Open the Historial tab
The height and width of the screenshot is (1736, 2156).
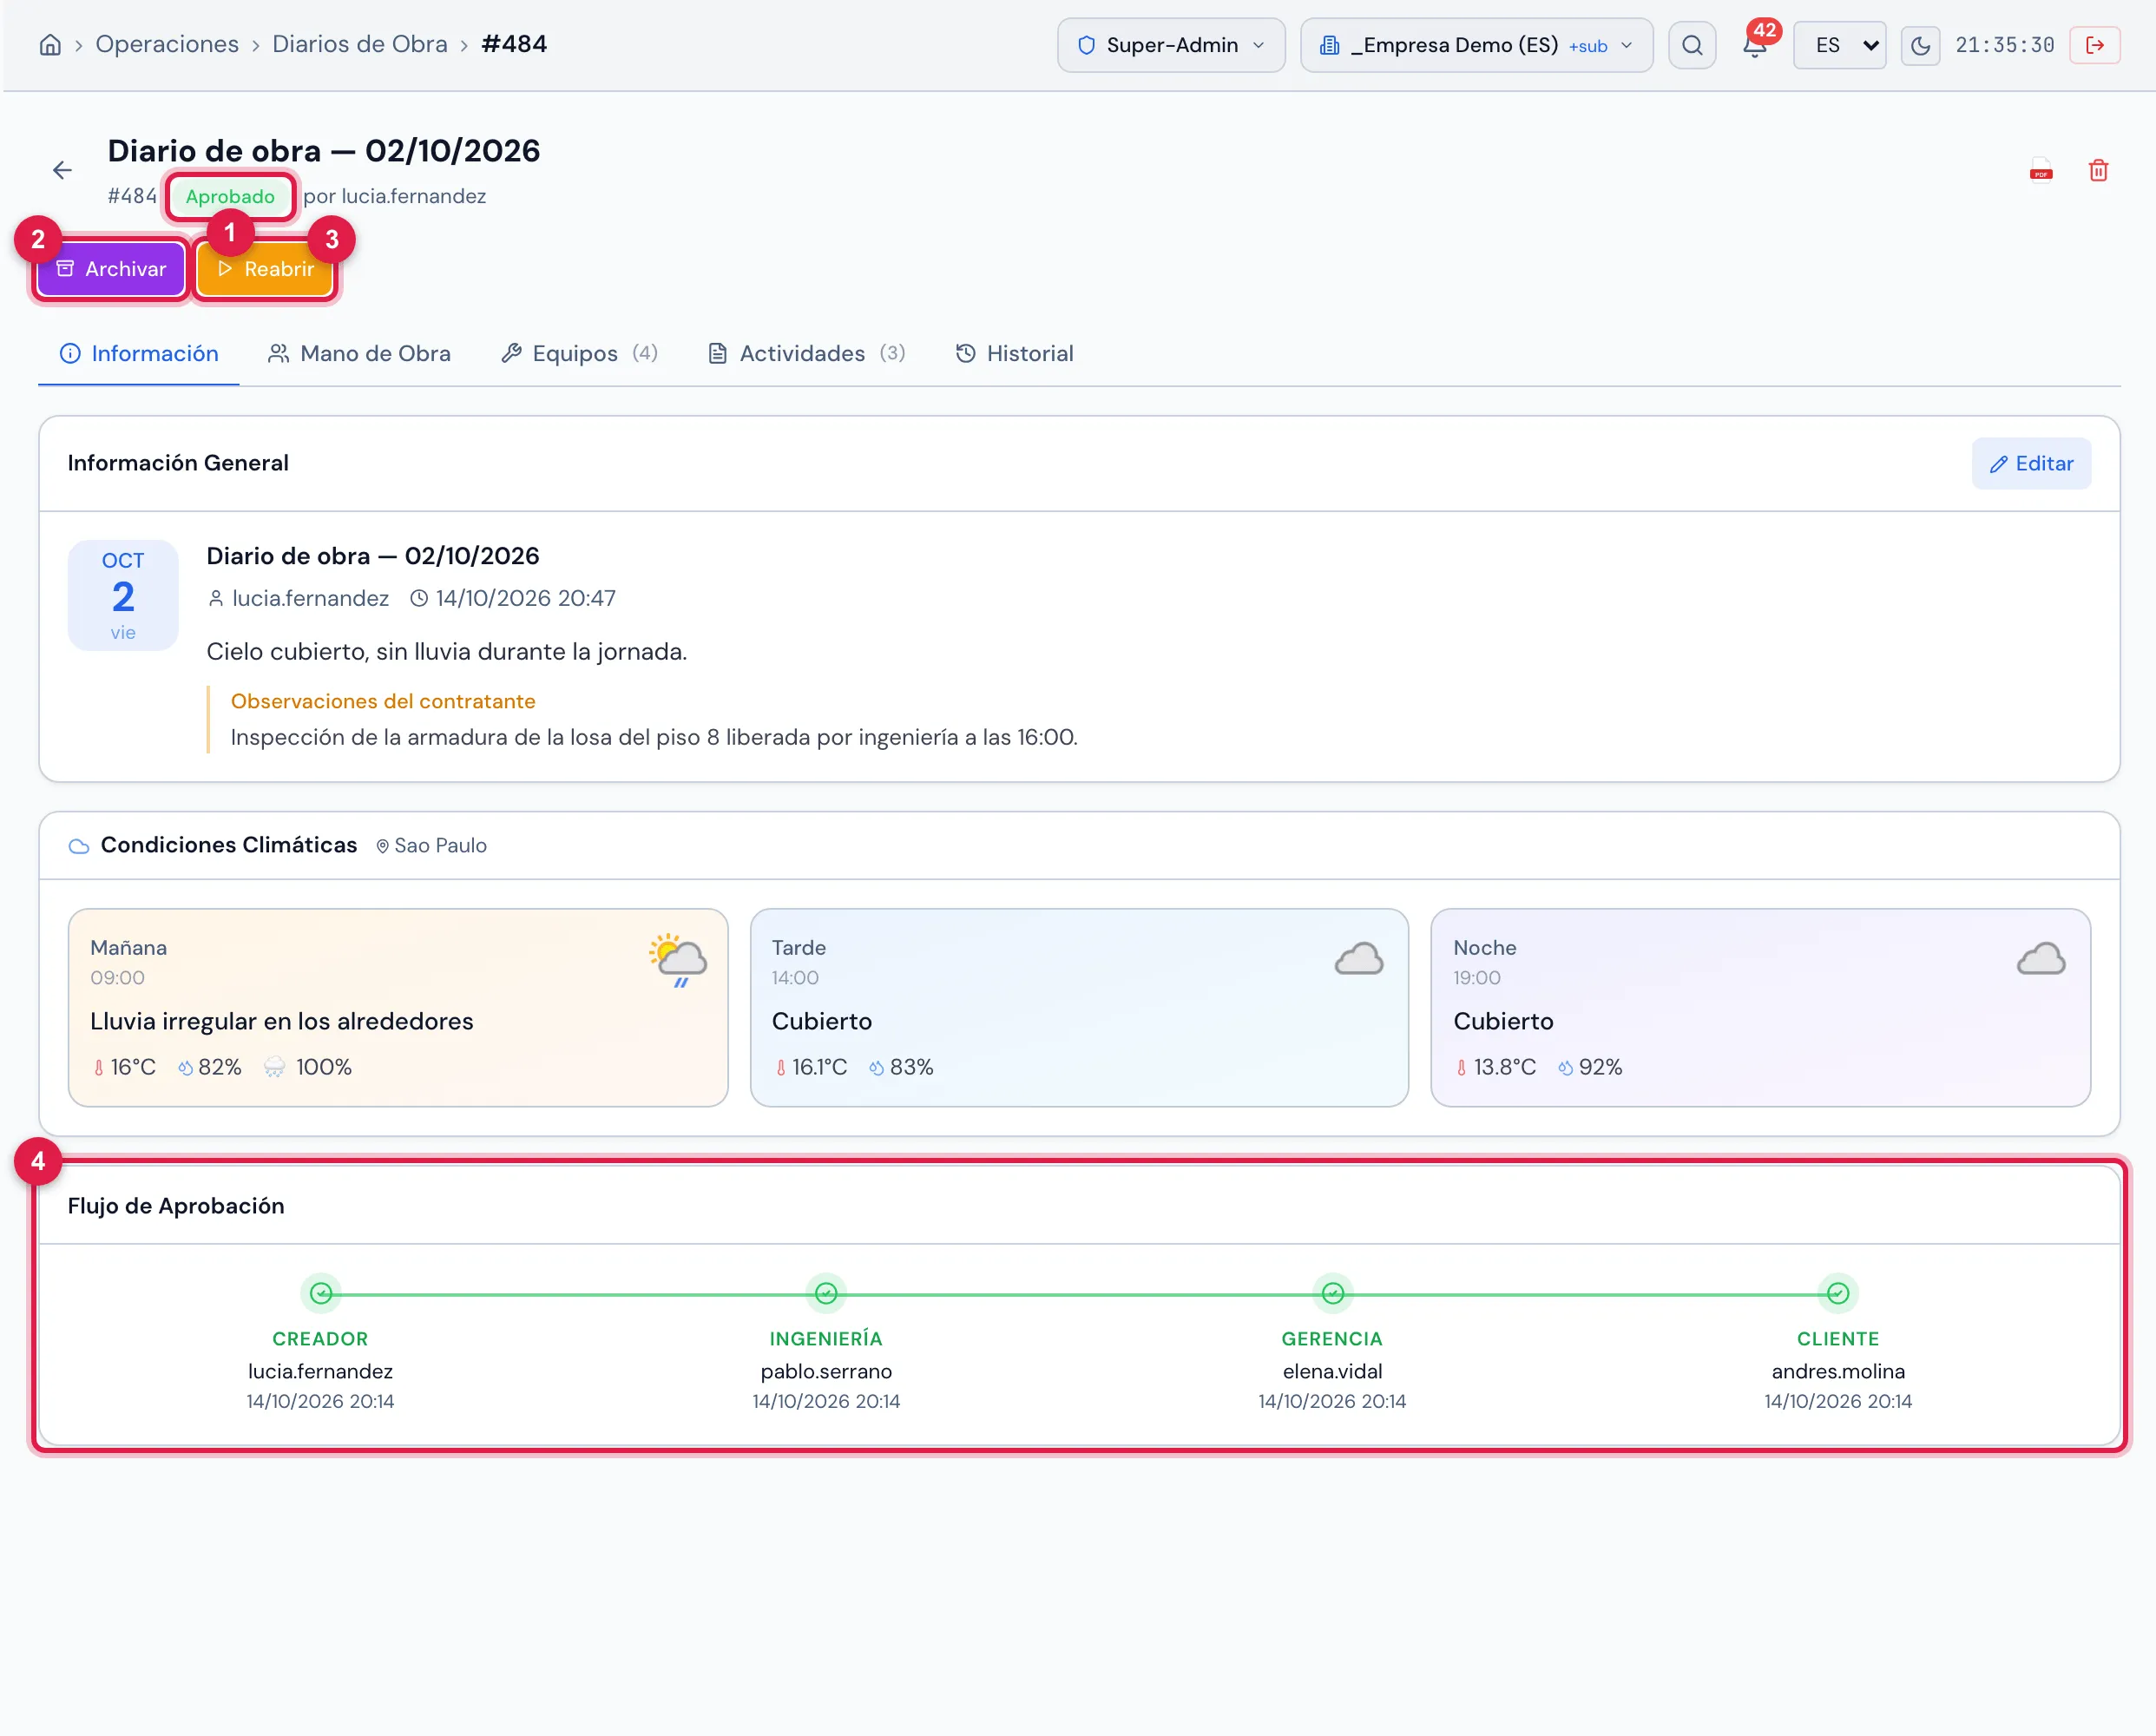click(x=1014, y=353)
